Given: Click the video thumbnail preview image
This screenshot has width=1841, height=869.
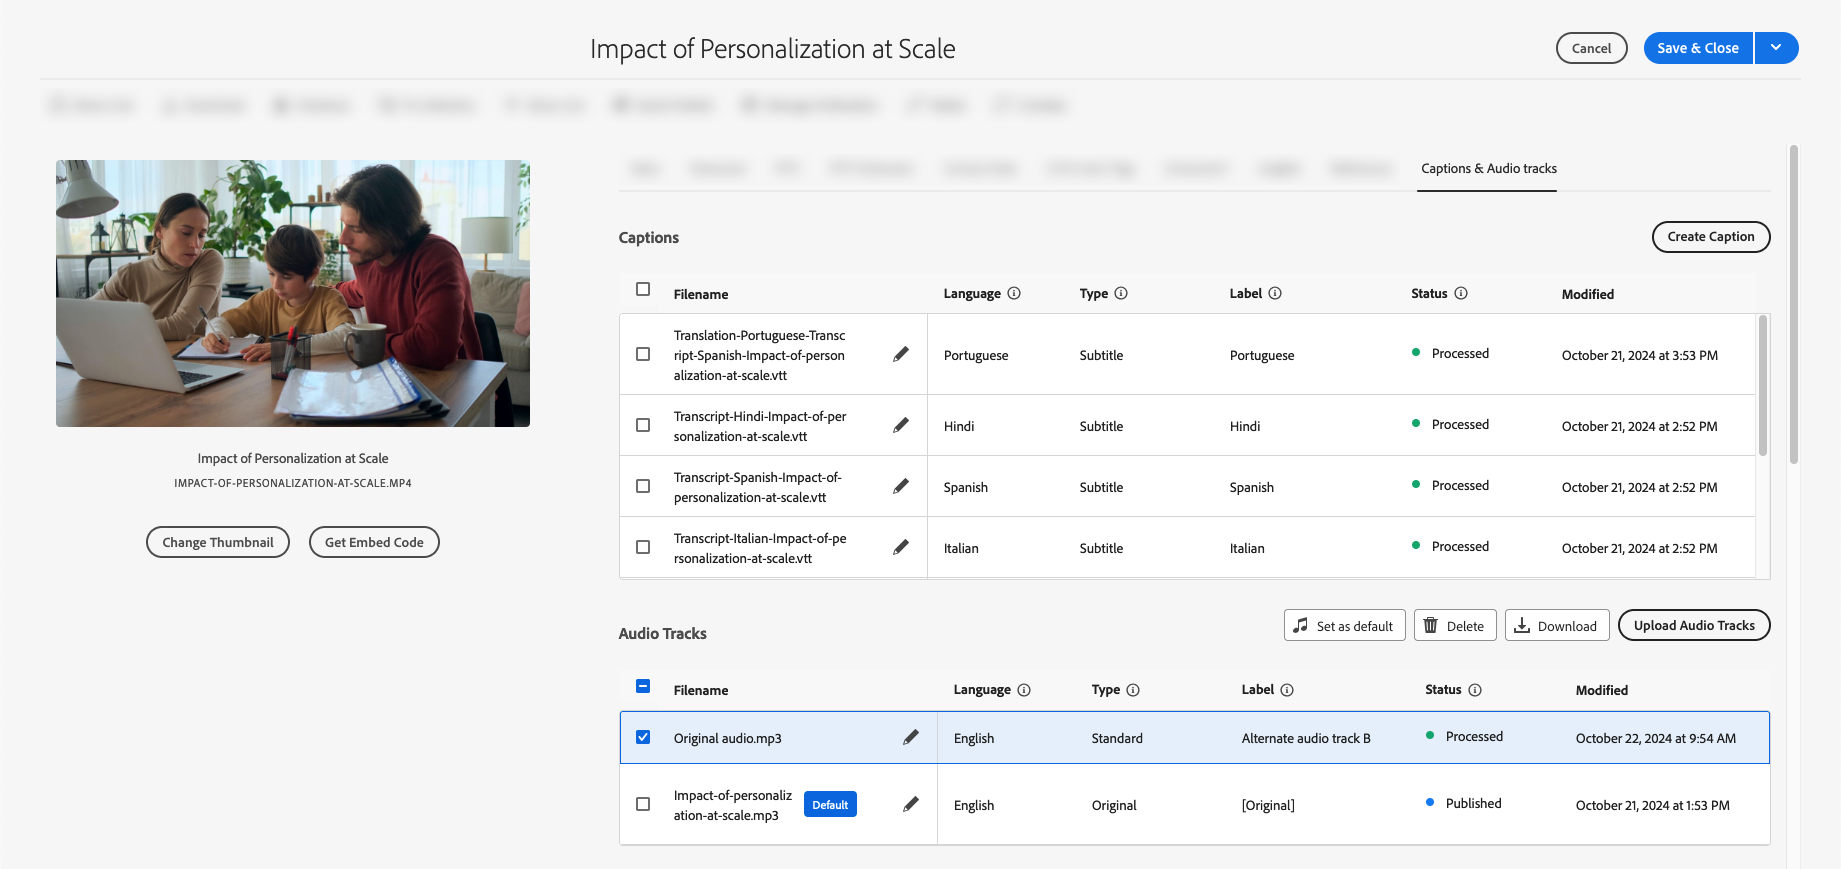Looking at the screenshot, I should (293, 293).
